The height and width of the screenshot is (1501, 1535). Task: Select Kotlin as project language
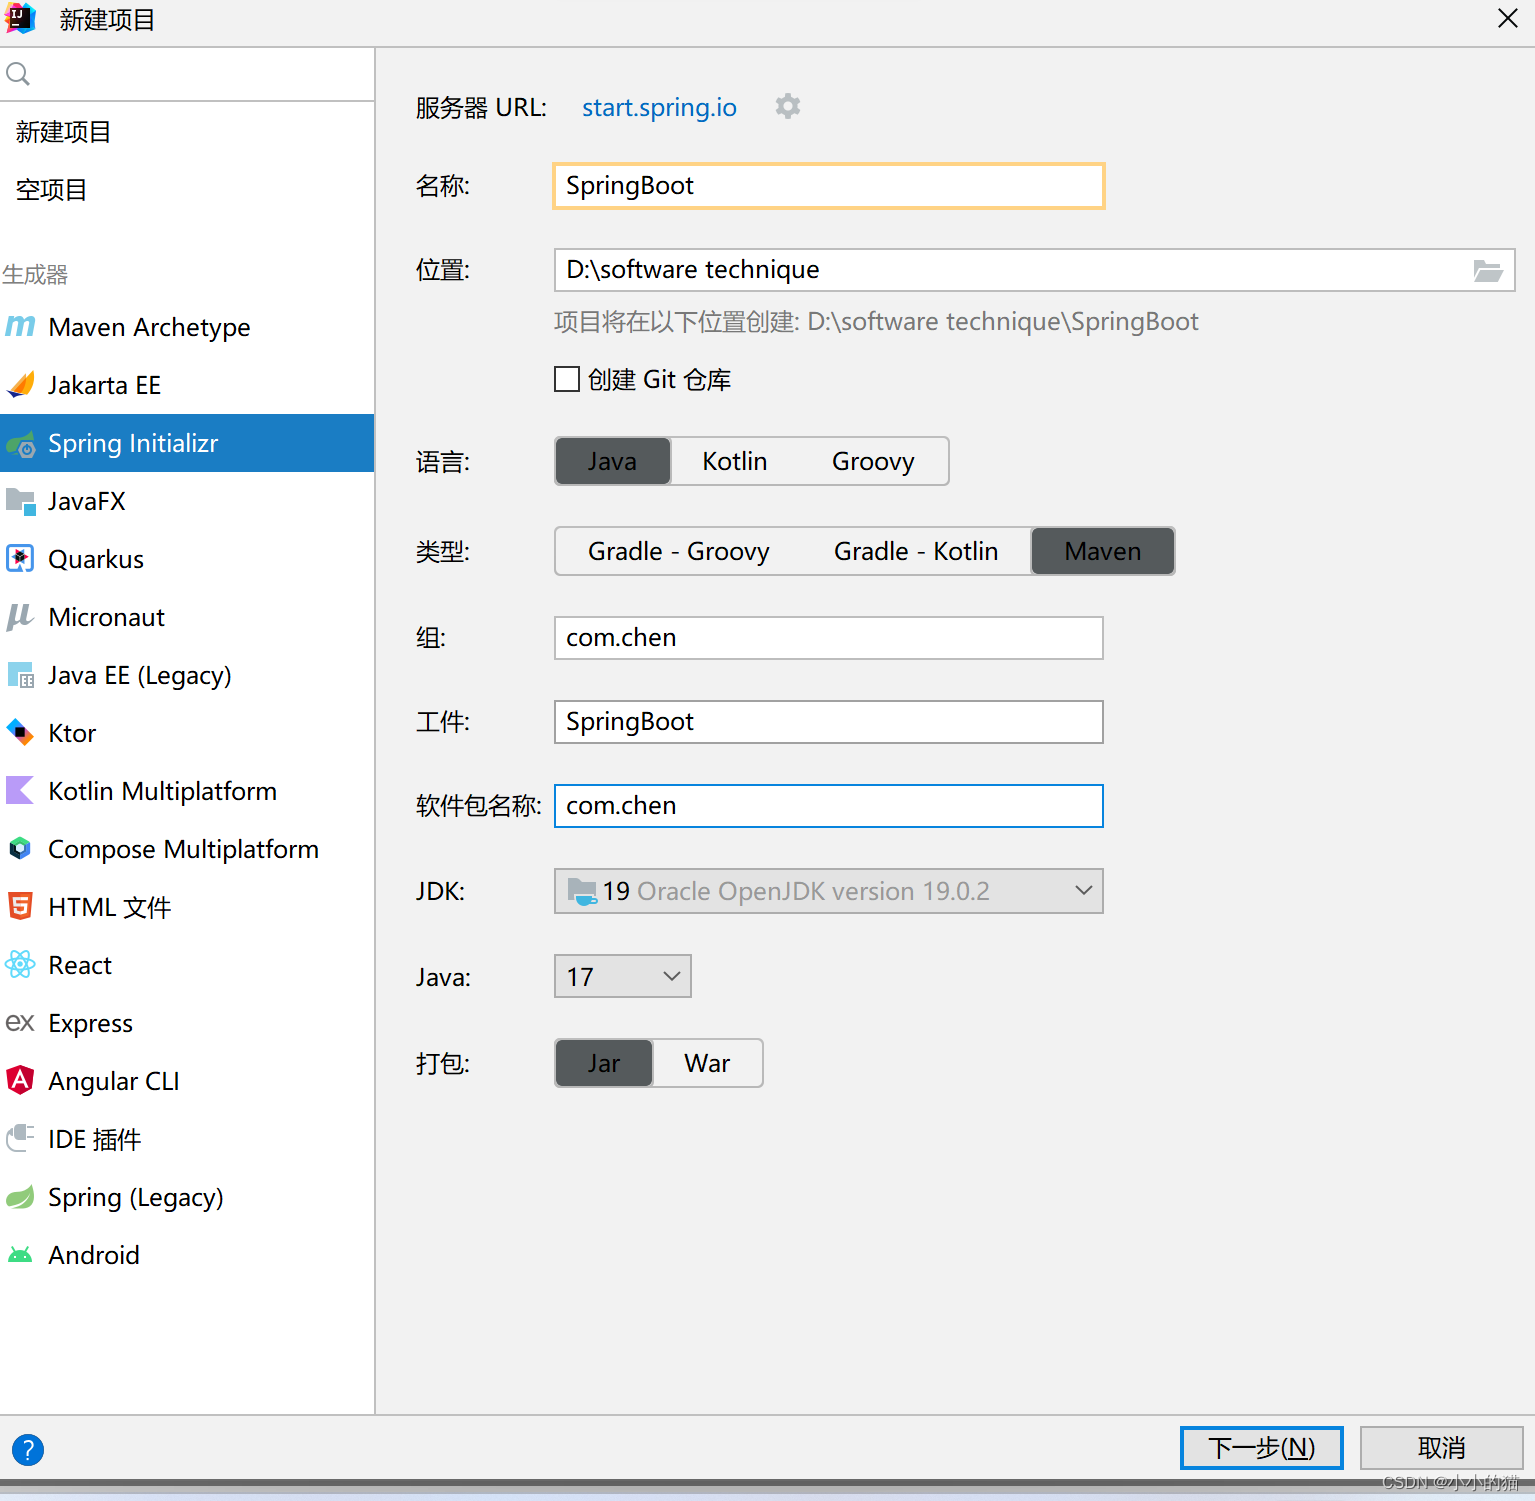[734, 461]
